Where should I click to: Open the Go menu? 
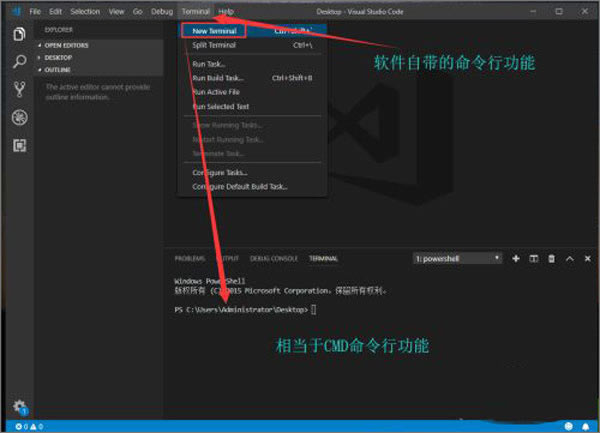[x=138, y=12]
